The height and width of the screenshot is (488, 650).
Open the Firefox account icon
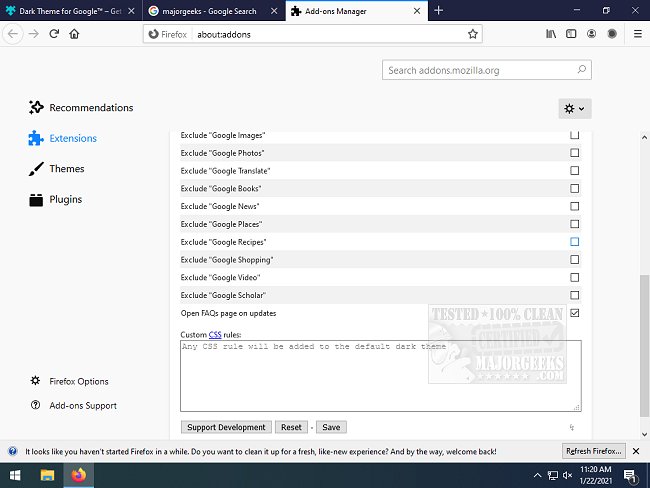coord(592,34)
